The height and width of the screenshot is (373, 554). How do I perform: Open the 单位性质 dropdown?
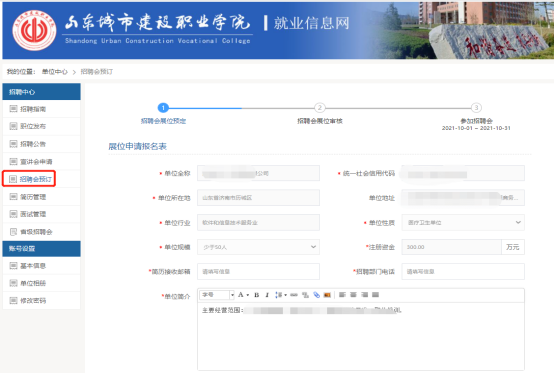[463, 223]
